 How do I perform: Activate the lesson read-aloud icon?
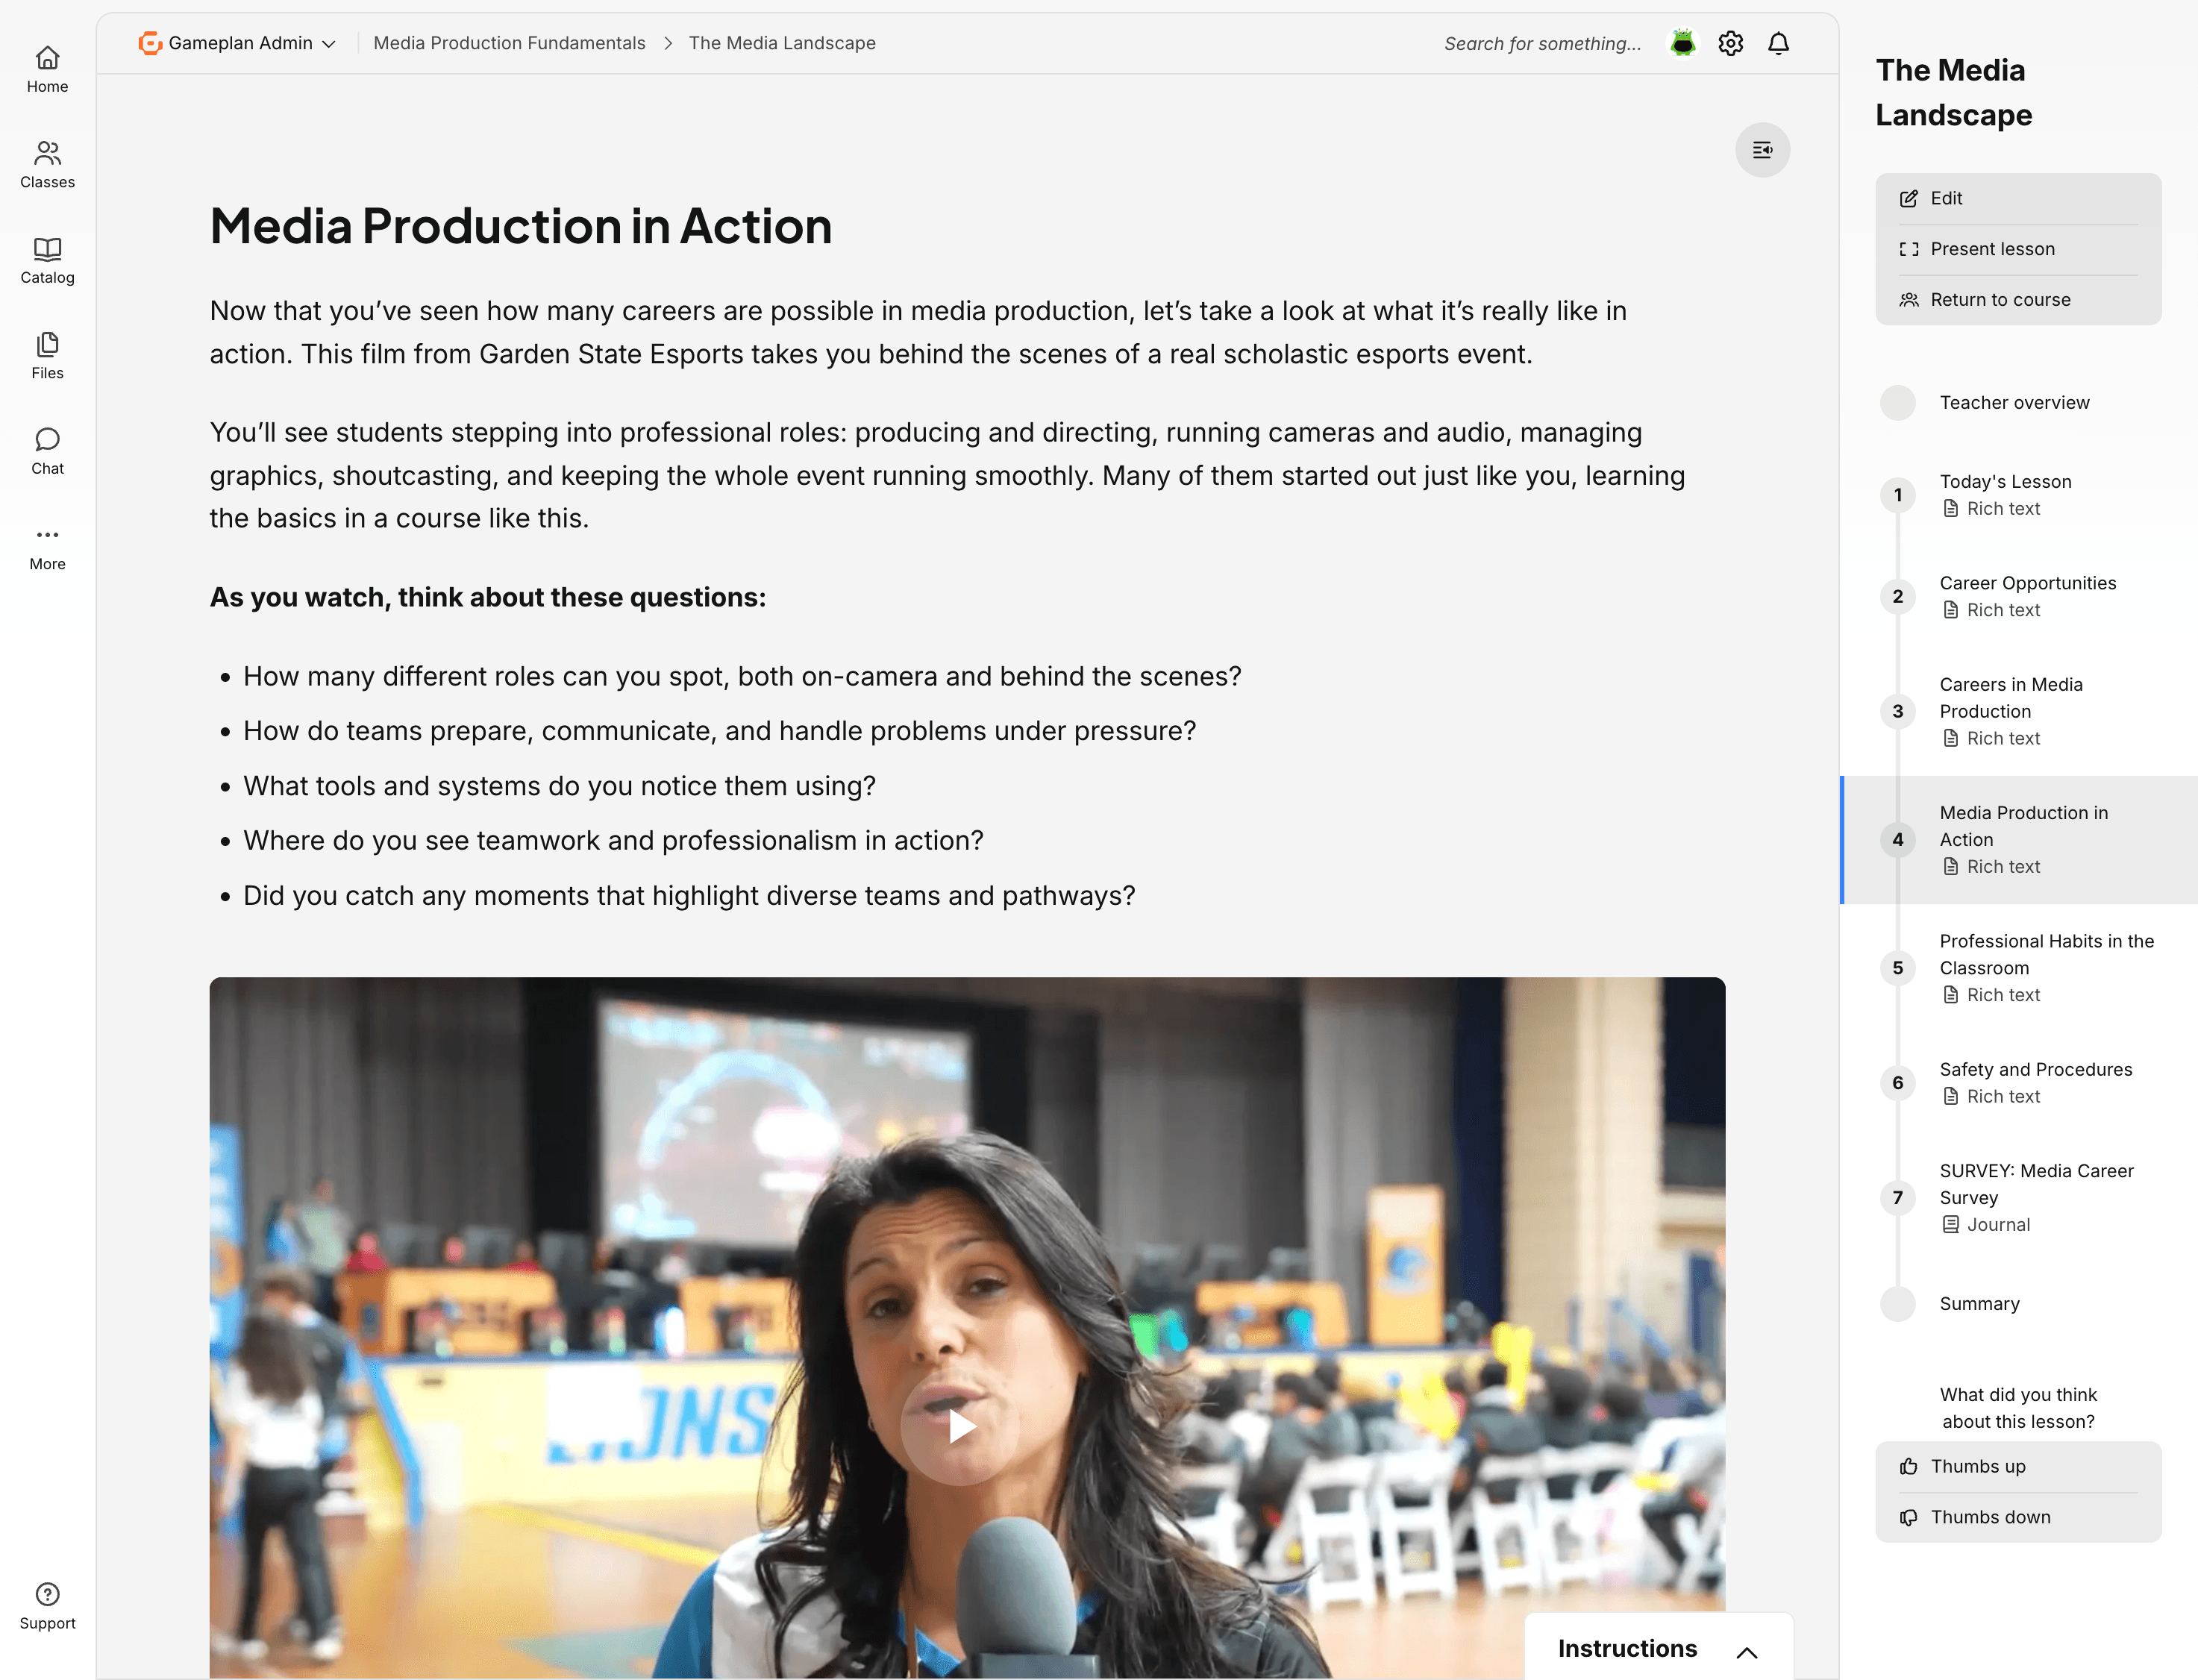(x=1763, y=150)
